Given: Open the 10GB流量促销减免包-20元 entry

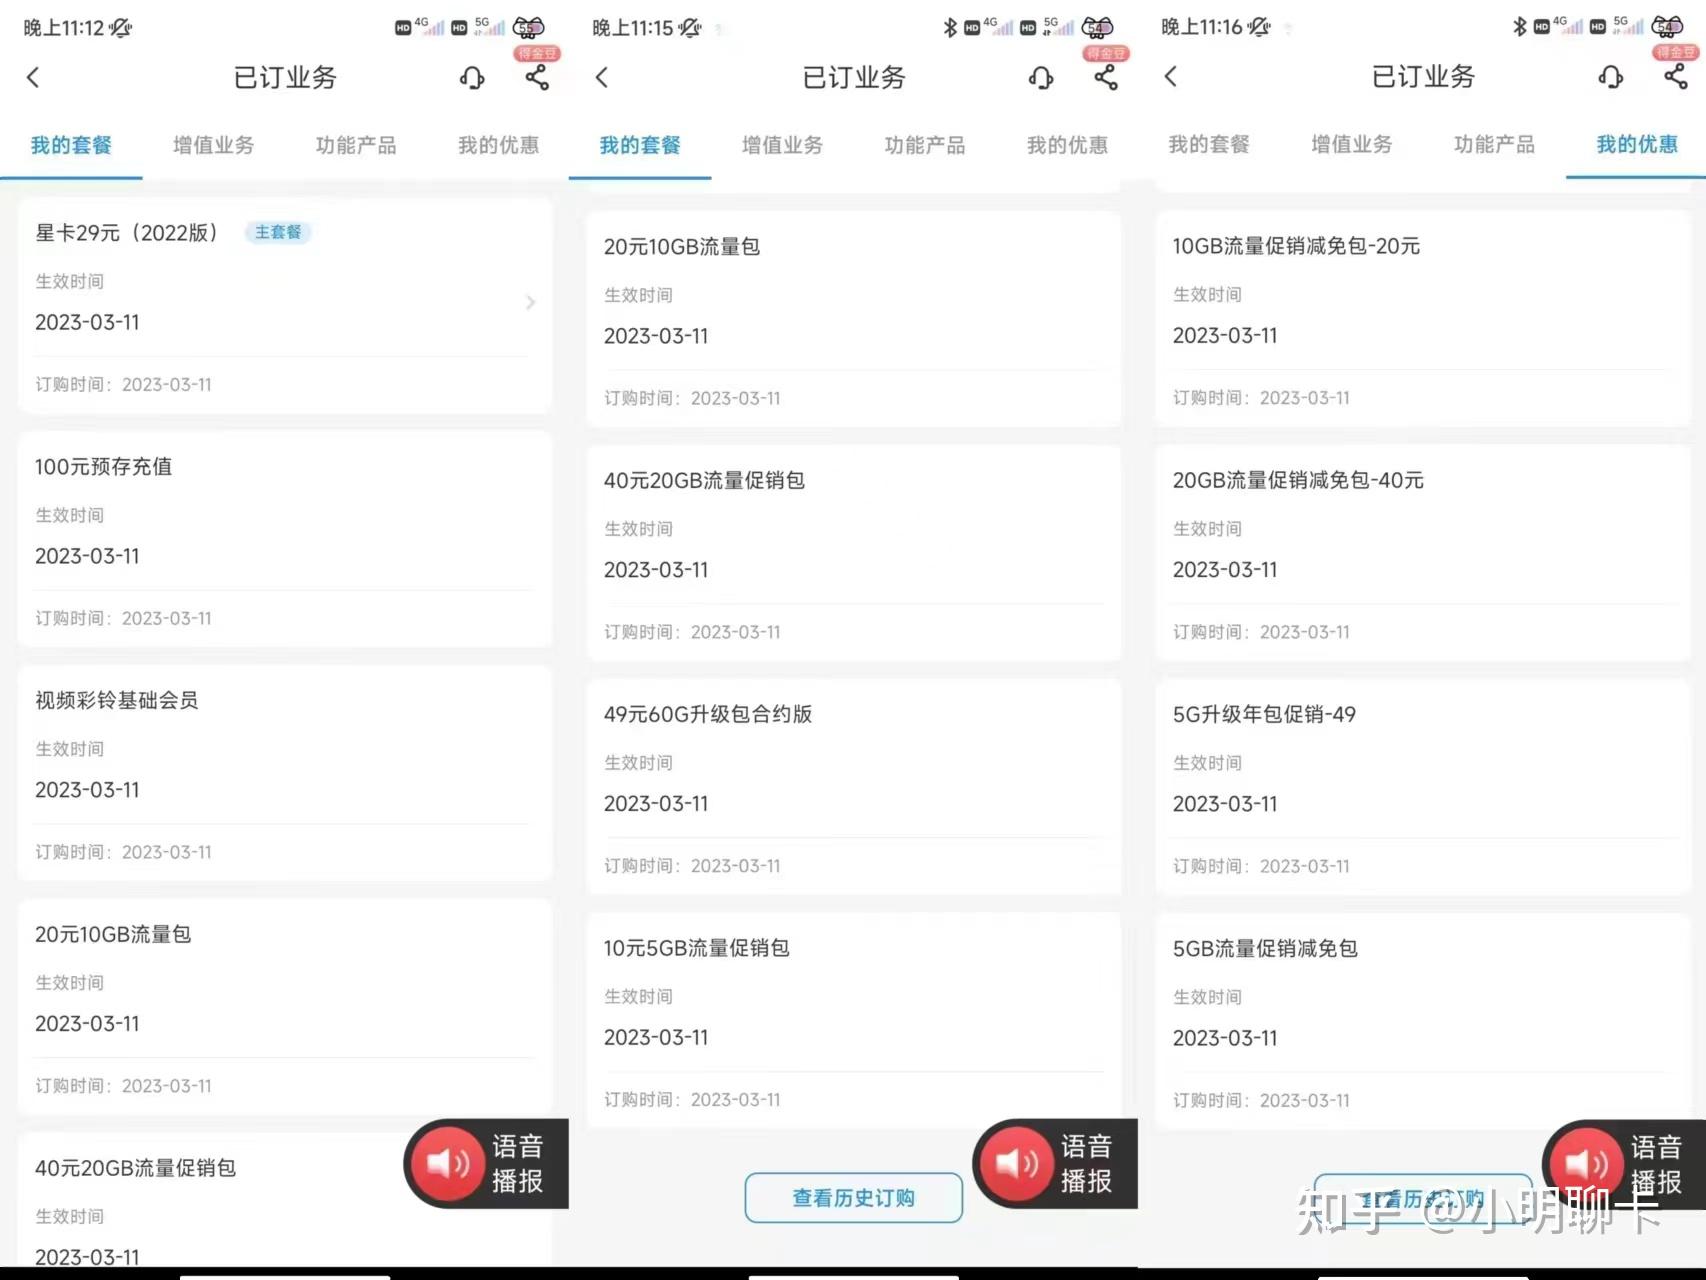Looking at the screenshot, I should (1423, 319).
